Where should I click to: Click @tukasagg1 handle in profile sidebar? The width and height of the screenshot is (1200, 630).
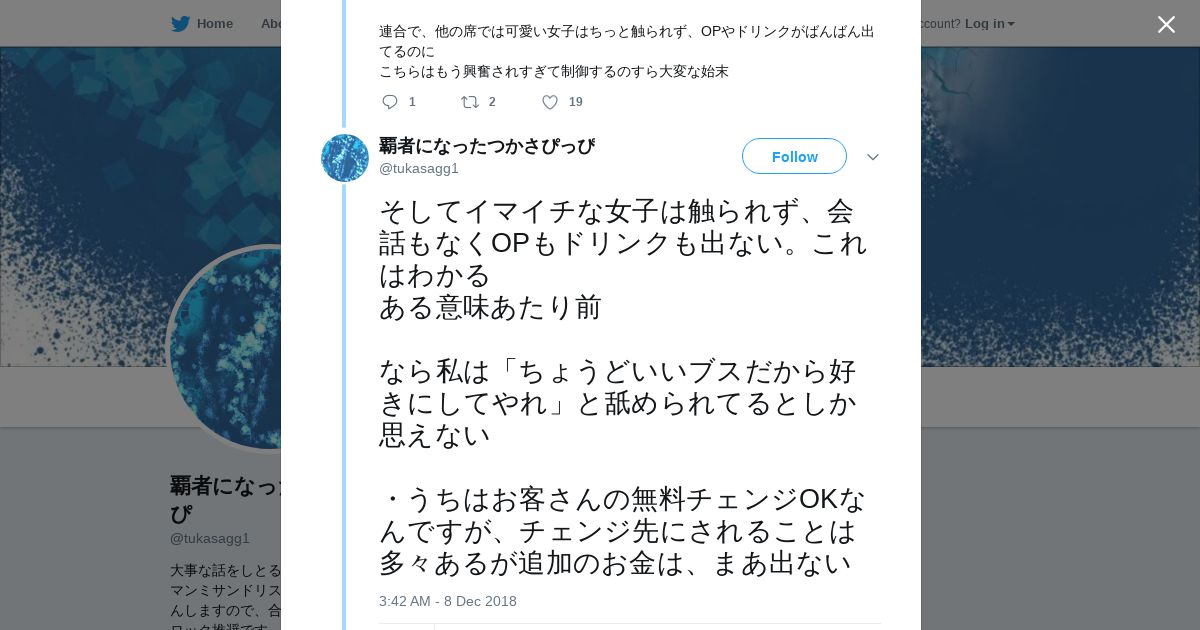(210, 538)
